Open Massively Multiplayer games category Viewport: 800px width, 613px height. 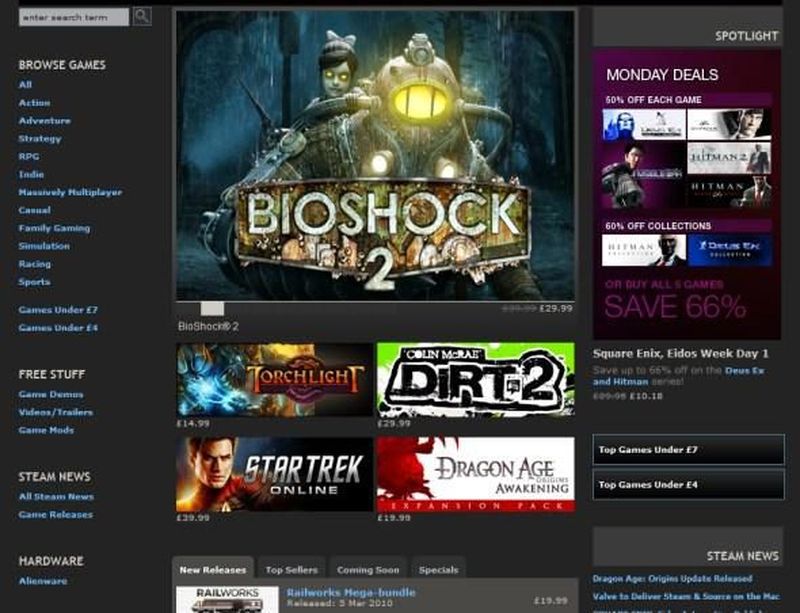point(70,192)
